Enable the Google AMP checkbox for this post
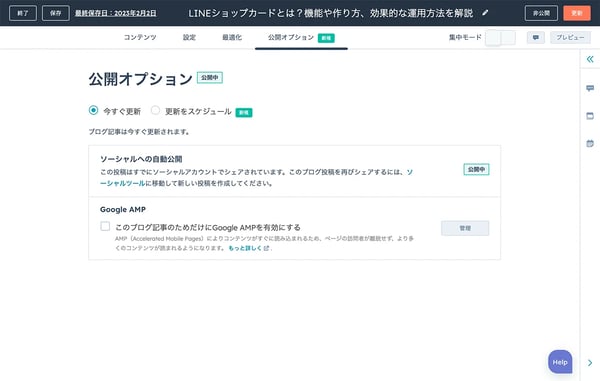This screenshot has height=381, width=600. click(105, 226)
